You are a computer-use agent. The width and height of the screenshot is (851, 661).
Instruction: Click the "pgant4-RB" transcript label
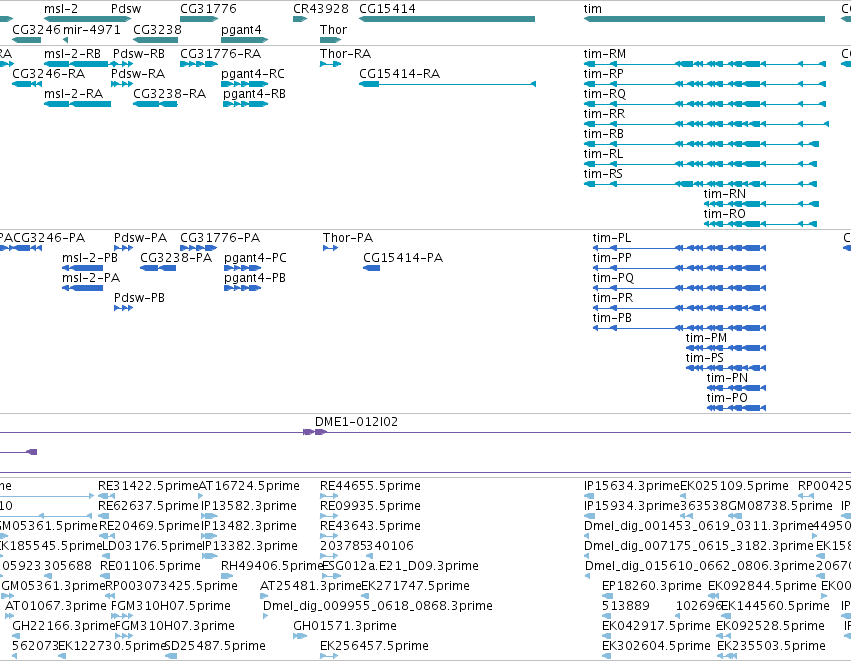click(x=255, y=94)
